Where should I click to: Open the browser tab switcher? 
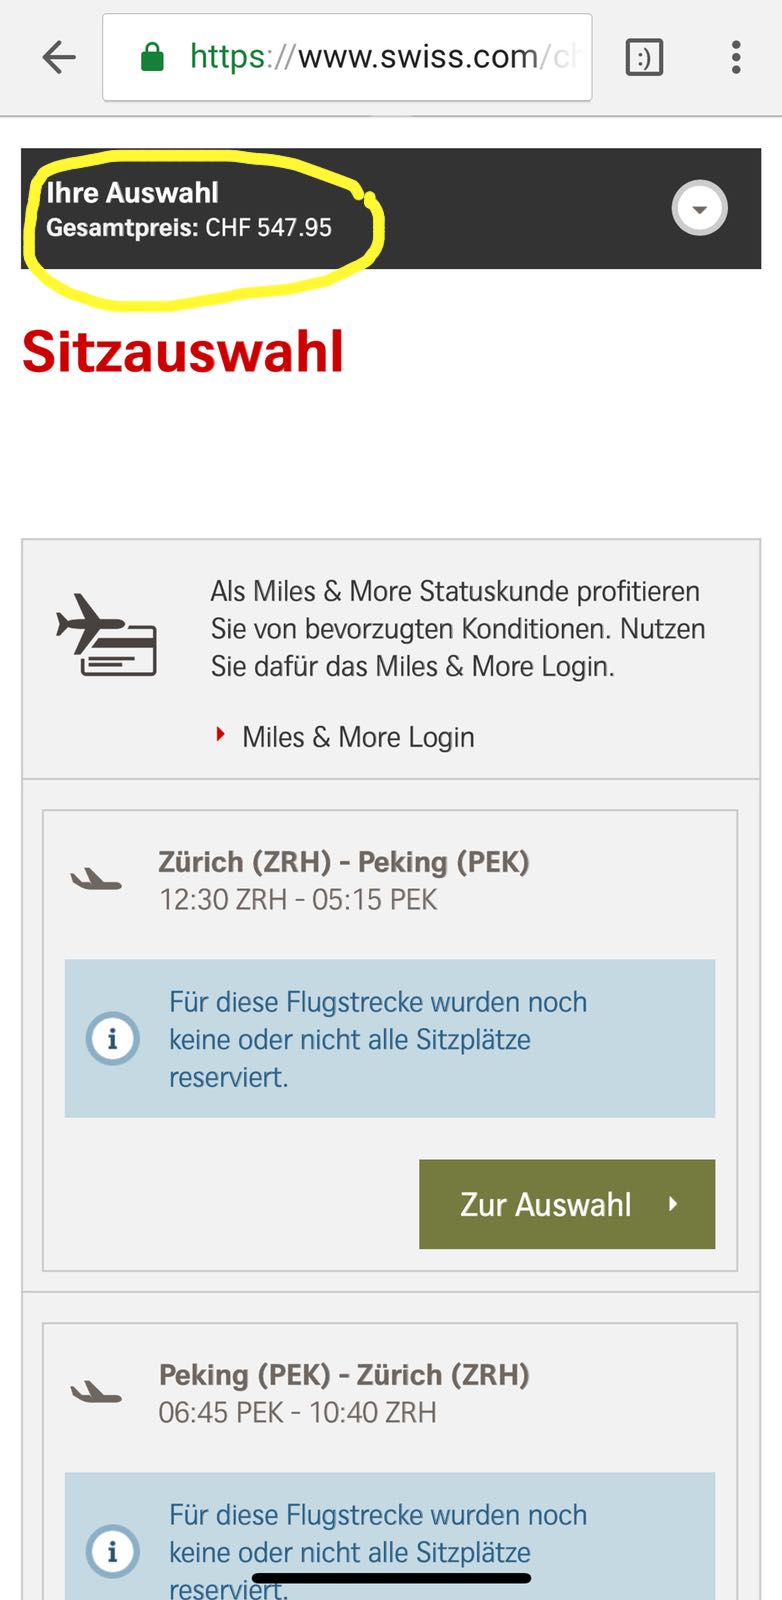[x=644, y=58]
